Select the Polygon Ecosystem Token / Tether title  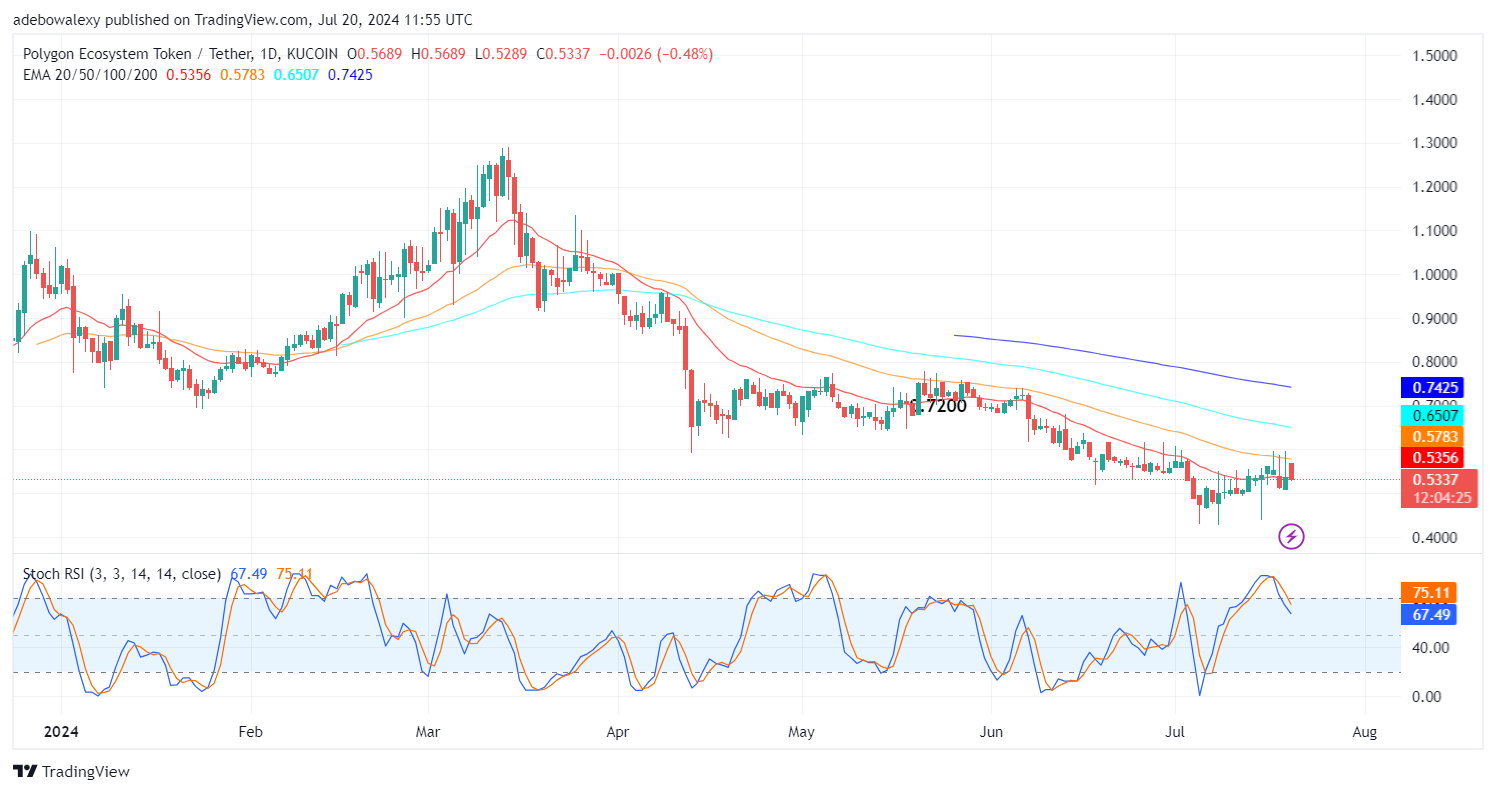pos(137,54)
